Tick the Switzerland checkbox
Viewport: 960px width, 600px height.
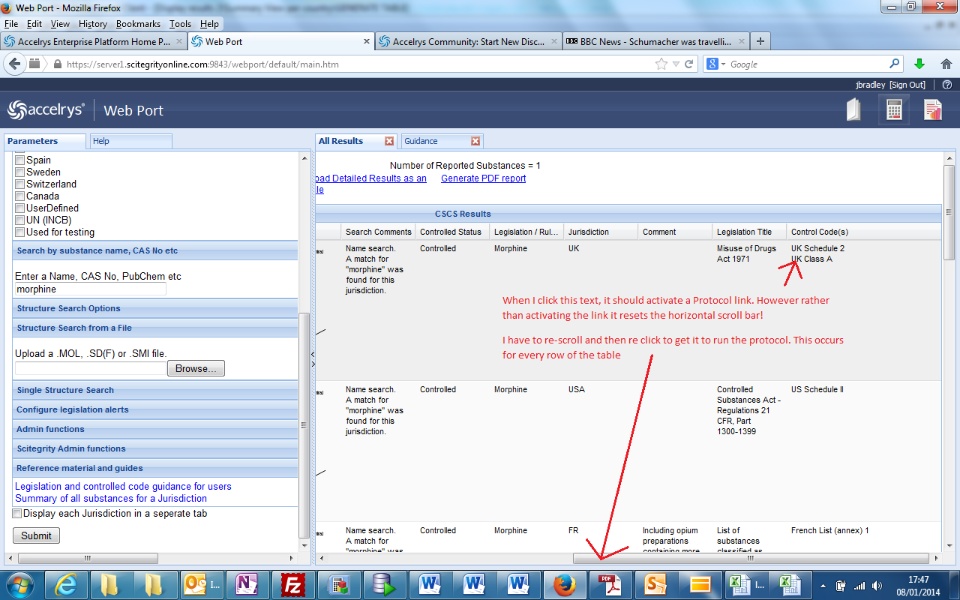(20, 184)
